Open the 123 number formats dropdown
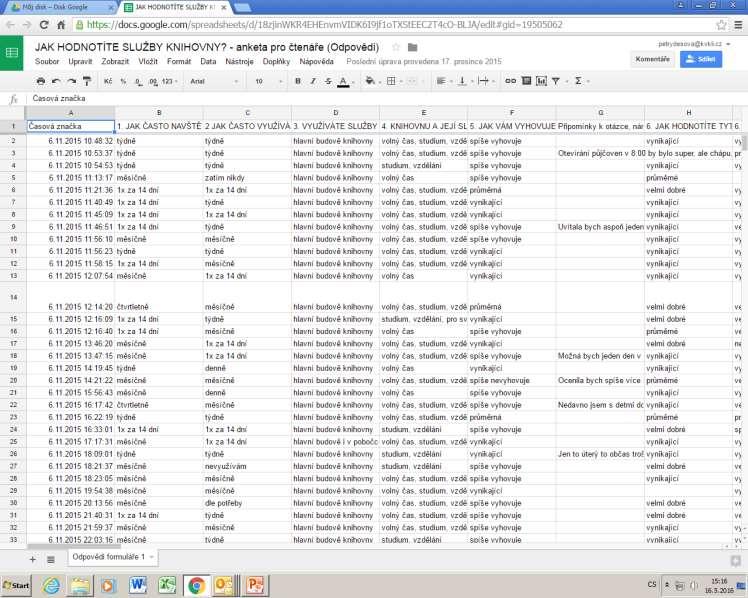This screenshot has height=598, width=748. coord(169,82)
